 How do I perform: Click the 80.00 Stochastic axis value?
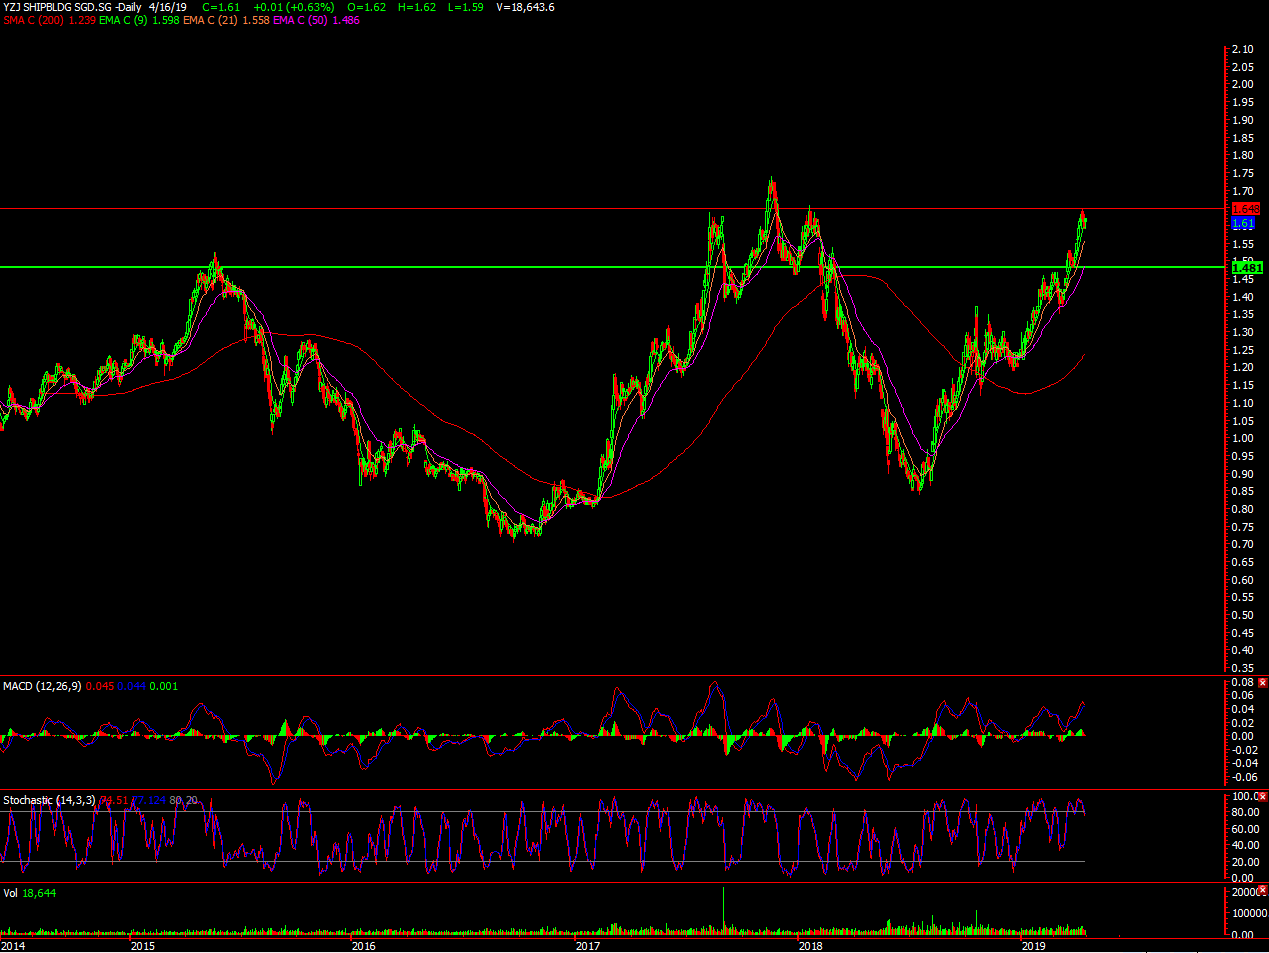[x=1244, y=812]
